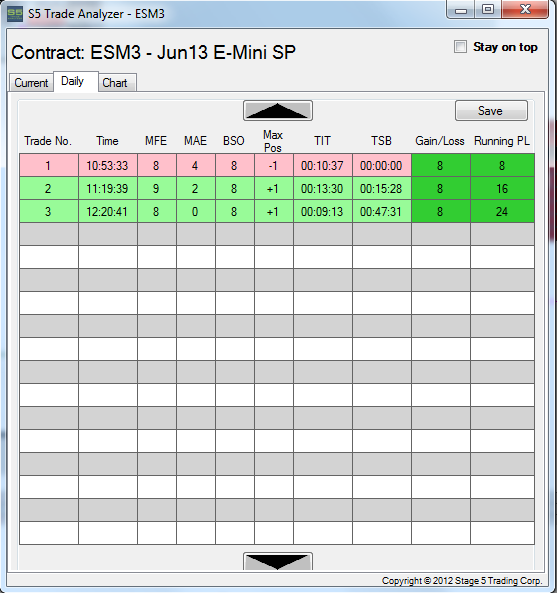Click the Running PL column header
The width and height of the screenshot is (557, 593).
[x=502, y=141]
